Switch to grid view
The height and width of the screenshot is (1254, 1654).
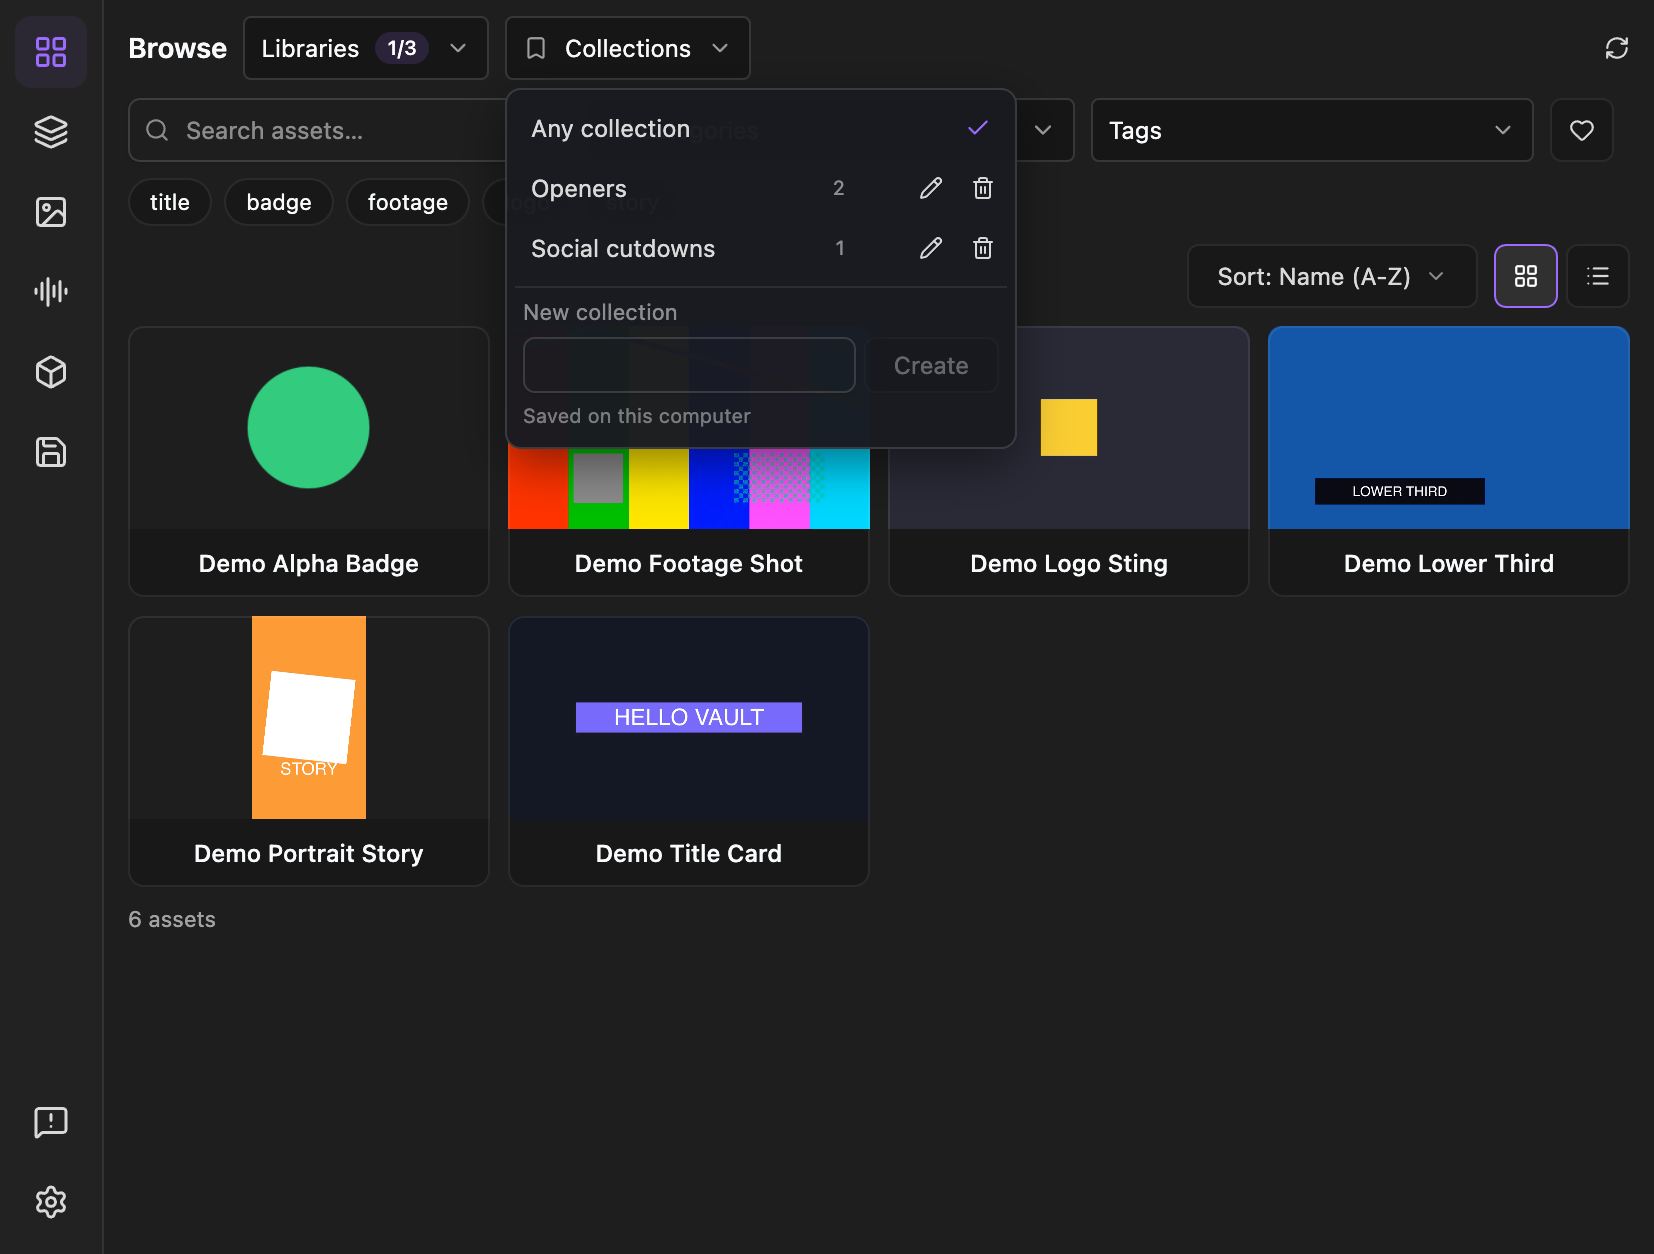click(x=1526, y=276)
